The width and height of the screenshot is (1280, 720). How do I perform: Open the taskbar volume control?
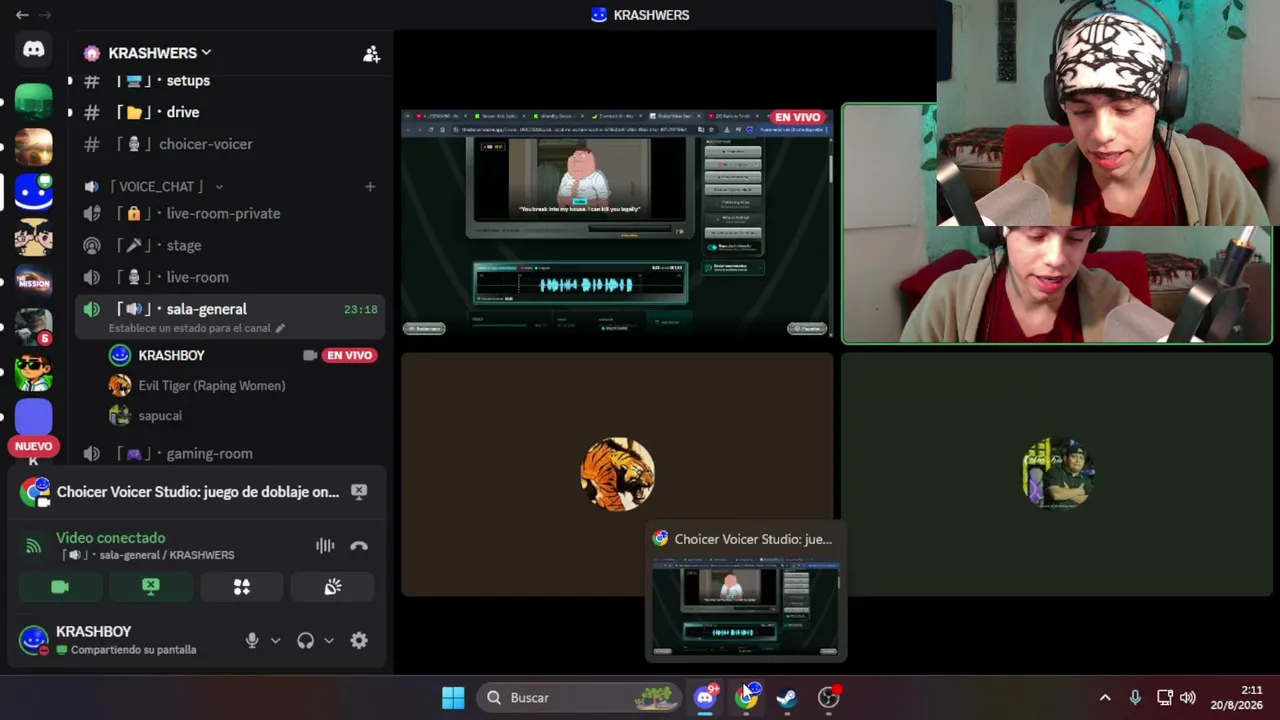[1188, 698]
